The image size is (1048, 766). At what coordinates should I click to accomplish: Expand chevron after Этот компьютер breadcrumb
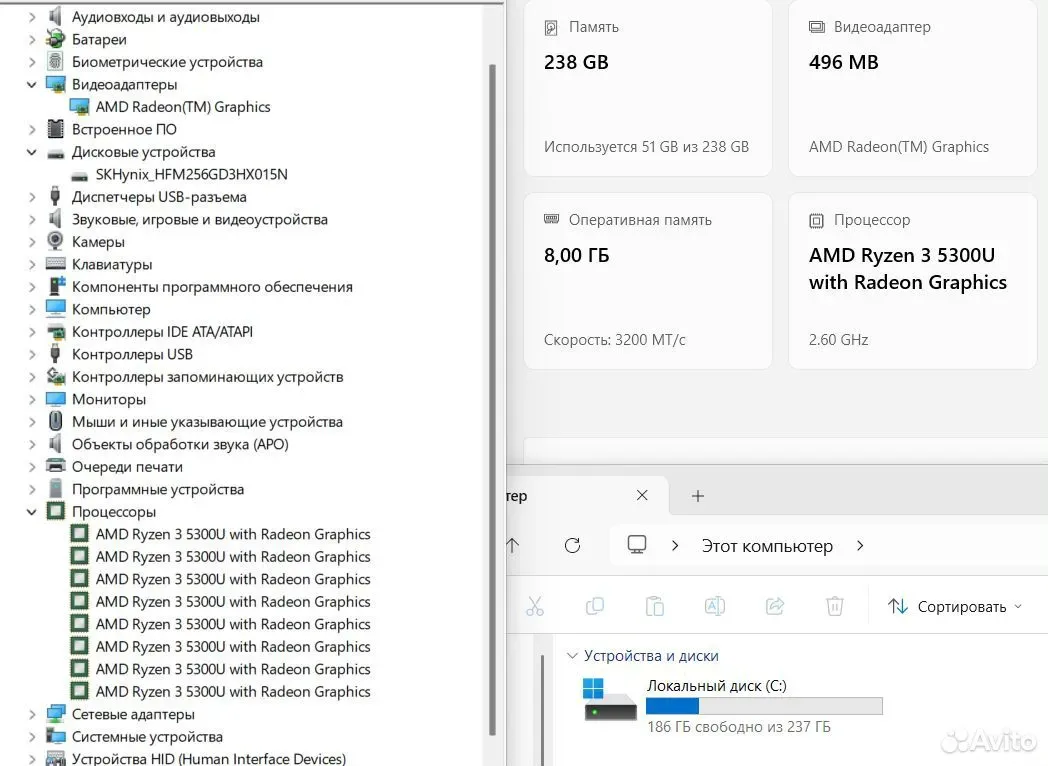(x=860, y=546)
